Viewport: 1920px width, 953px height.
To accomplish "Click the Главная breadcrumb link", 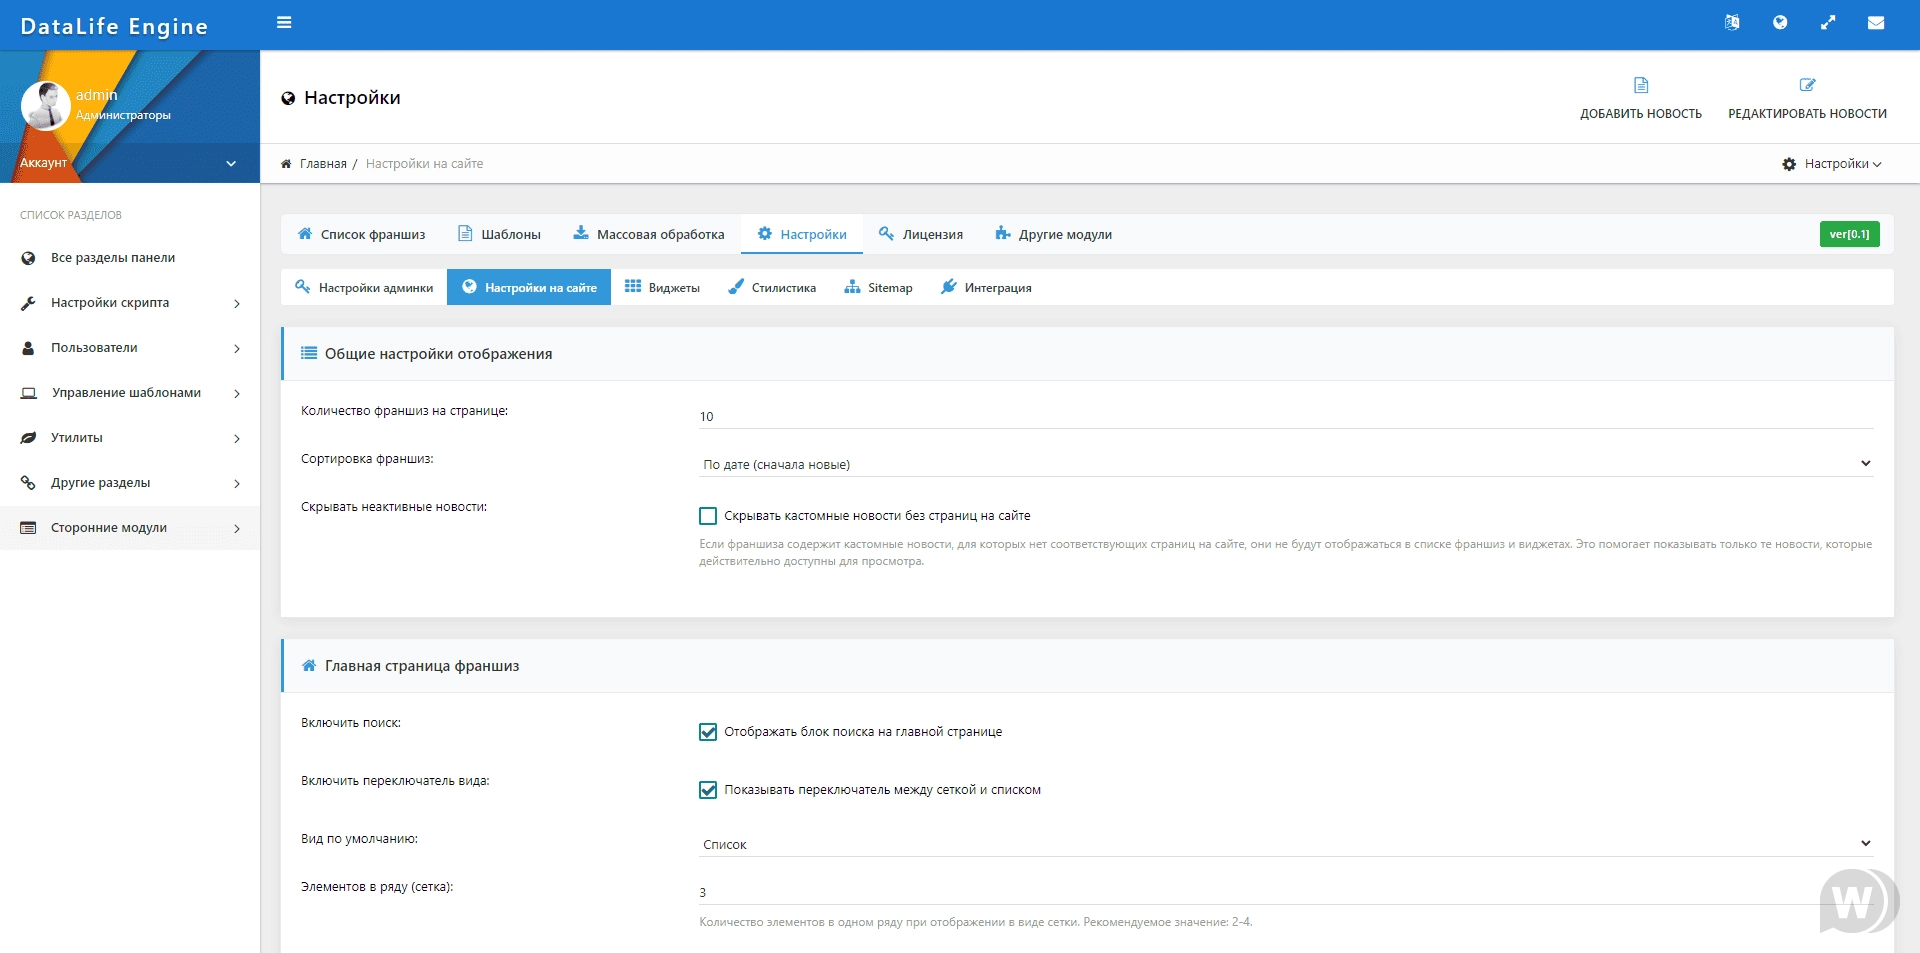I will click(322, 164).
